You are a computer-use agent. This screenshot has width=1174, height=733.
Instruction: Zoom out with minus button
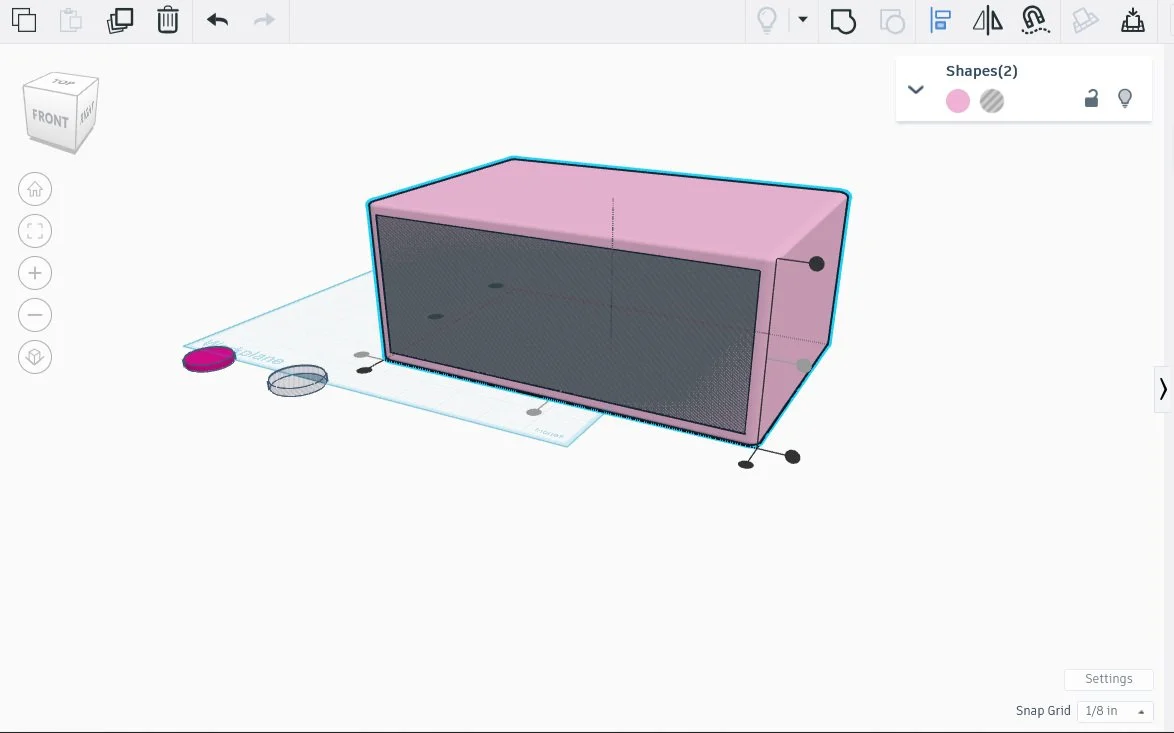pyautogui.click(x=35, y=315)
